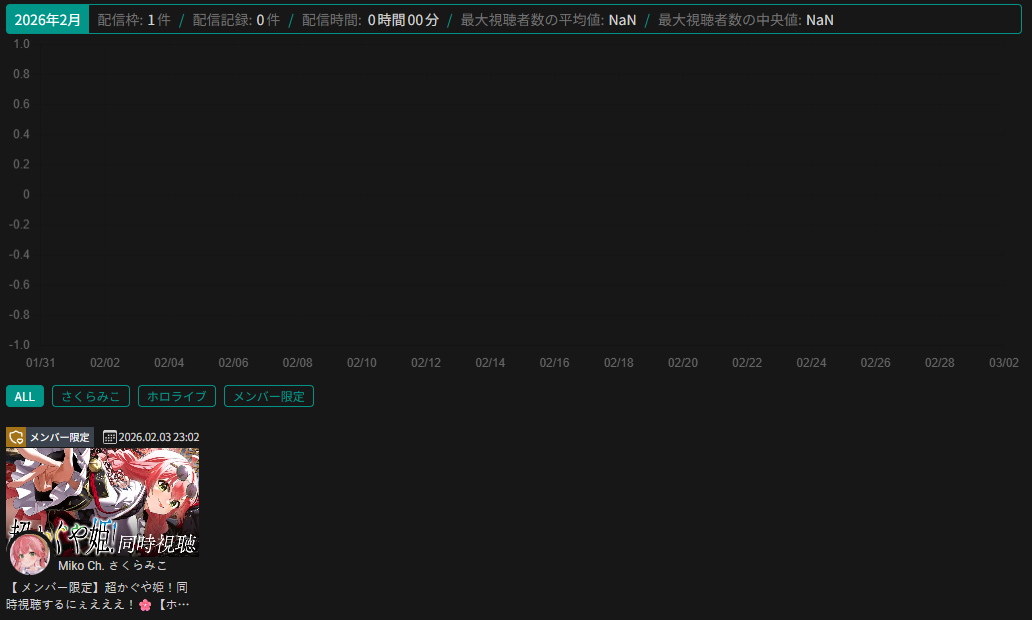
Task: Click the 最大視聴者数の平均値: NaN statistic
Action: tap(548, 20)
